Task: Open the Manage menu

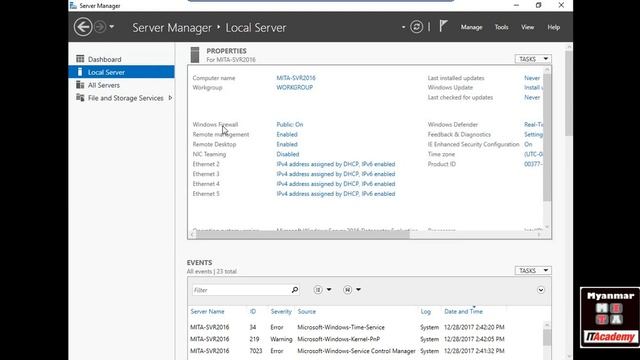Action: pyautogui.click(x=471, y=27)
